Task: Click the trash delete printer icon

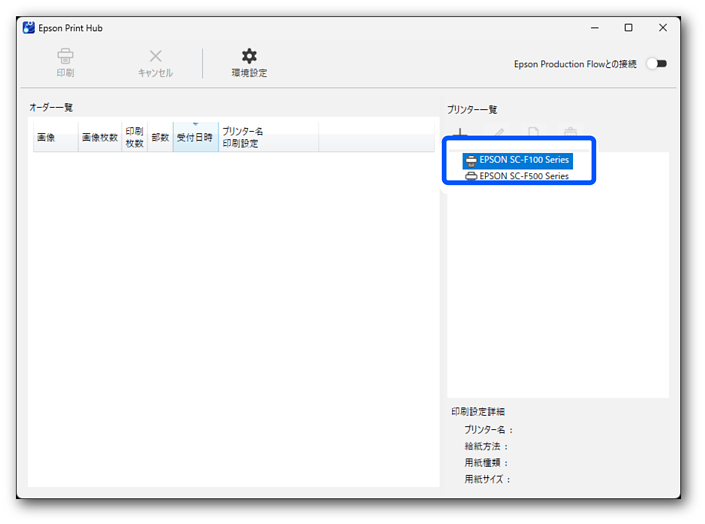Action: pyautogui.click(x=570, y=133)
